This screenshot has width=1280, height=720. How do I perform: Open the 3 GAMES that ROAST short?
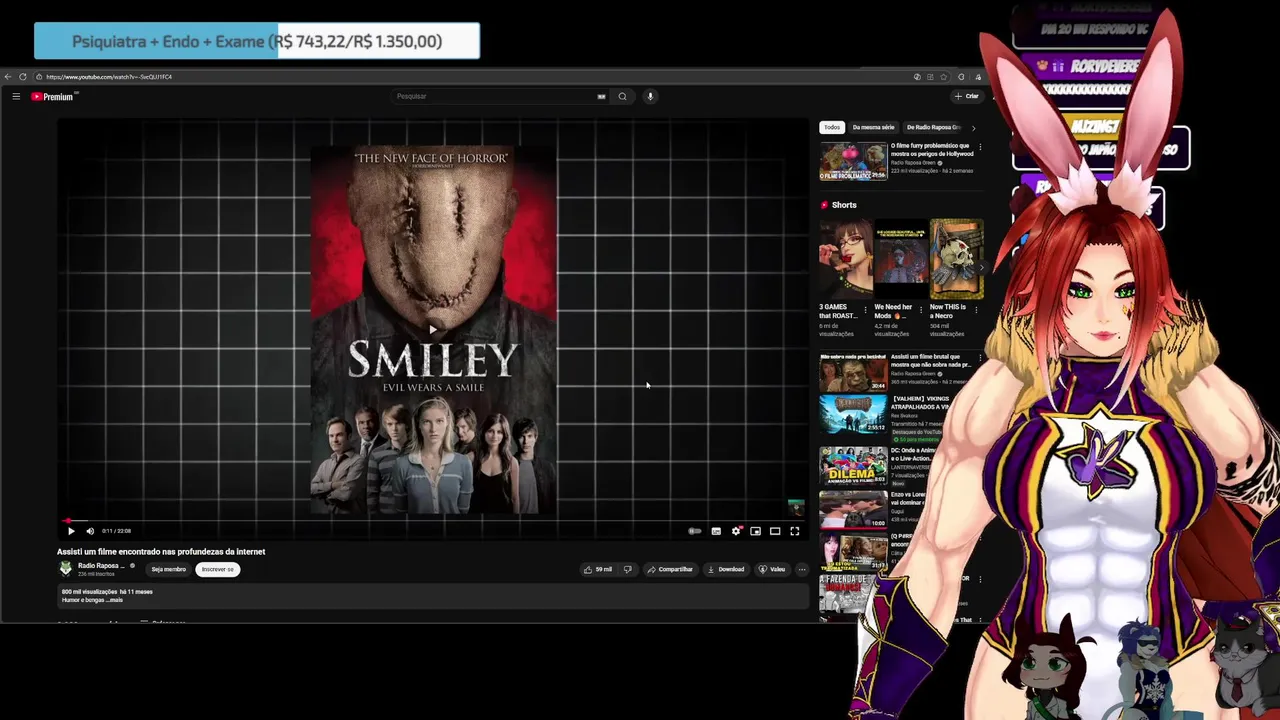point(846,259)
